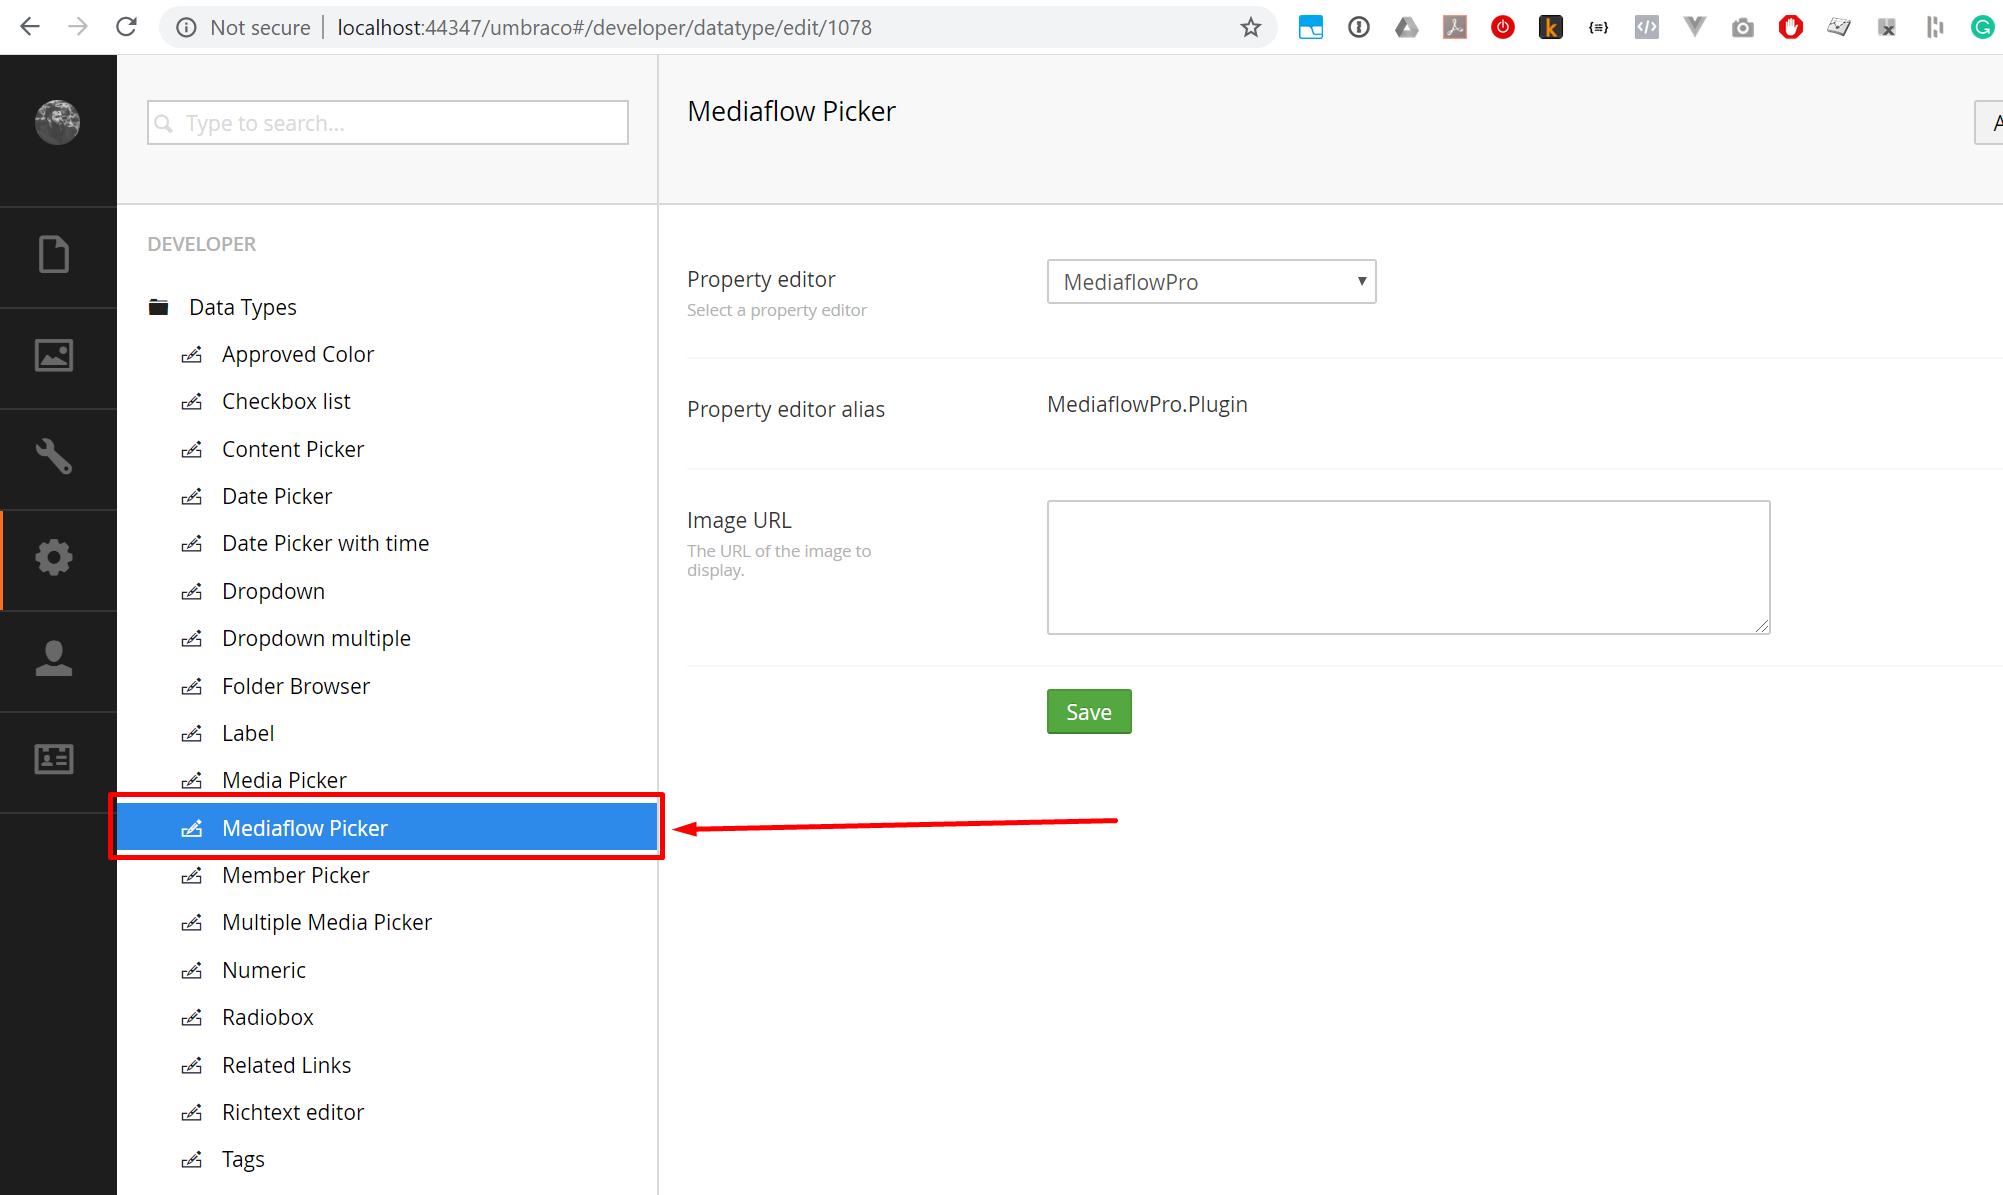Open the Settings wrench icon in sidebar
This screenshot has width=2003, height=1195.
[54, 457]
